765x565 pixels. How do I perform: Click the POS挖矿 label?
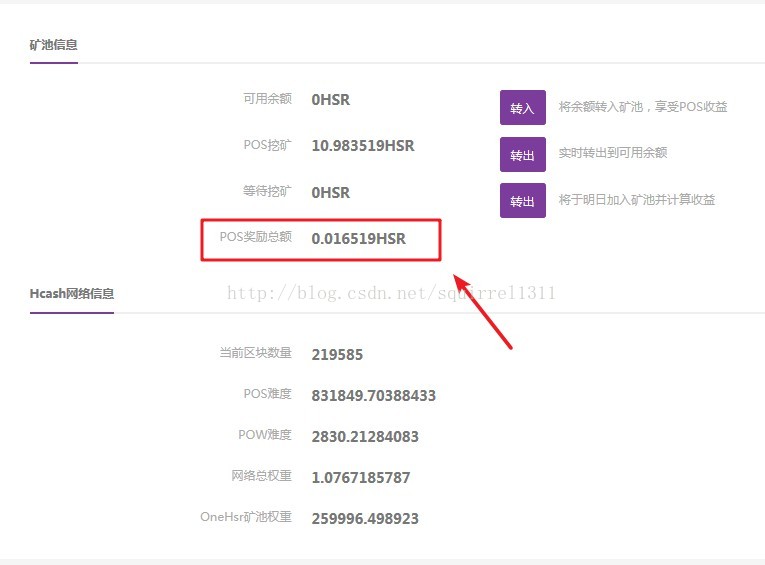(x=267, y=145)
